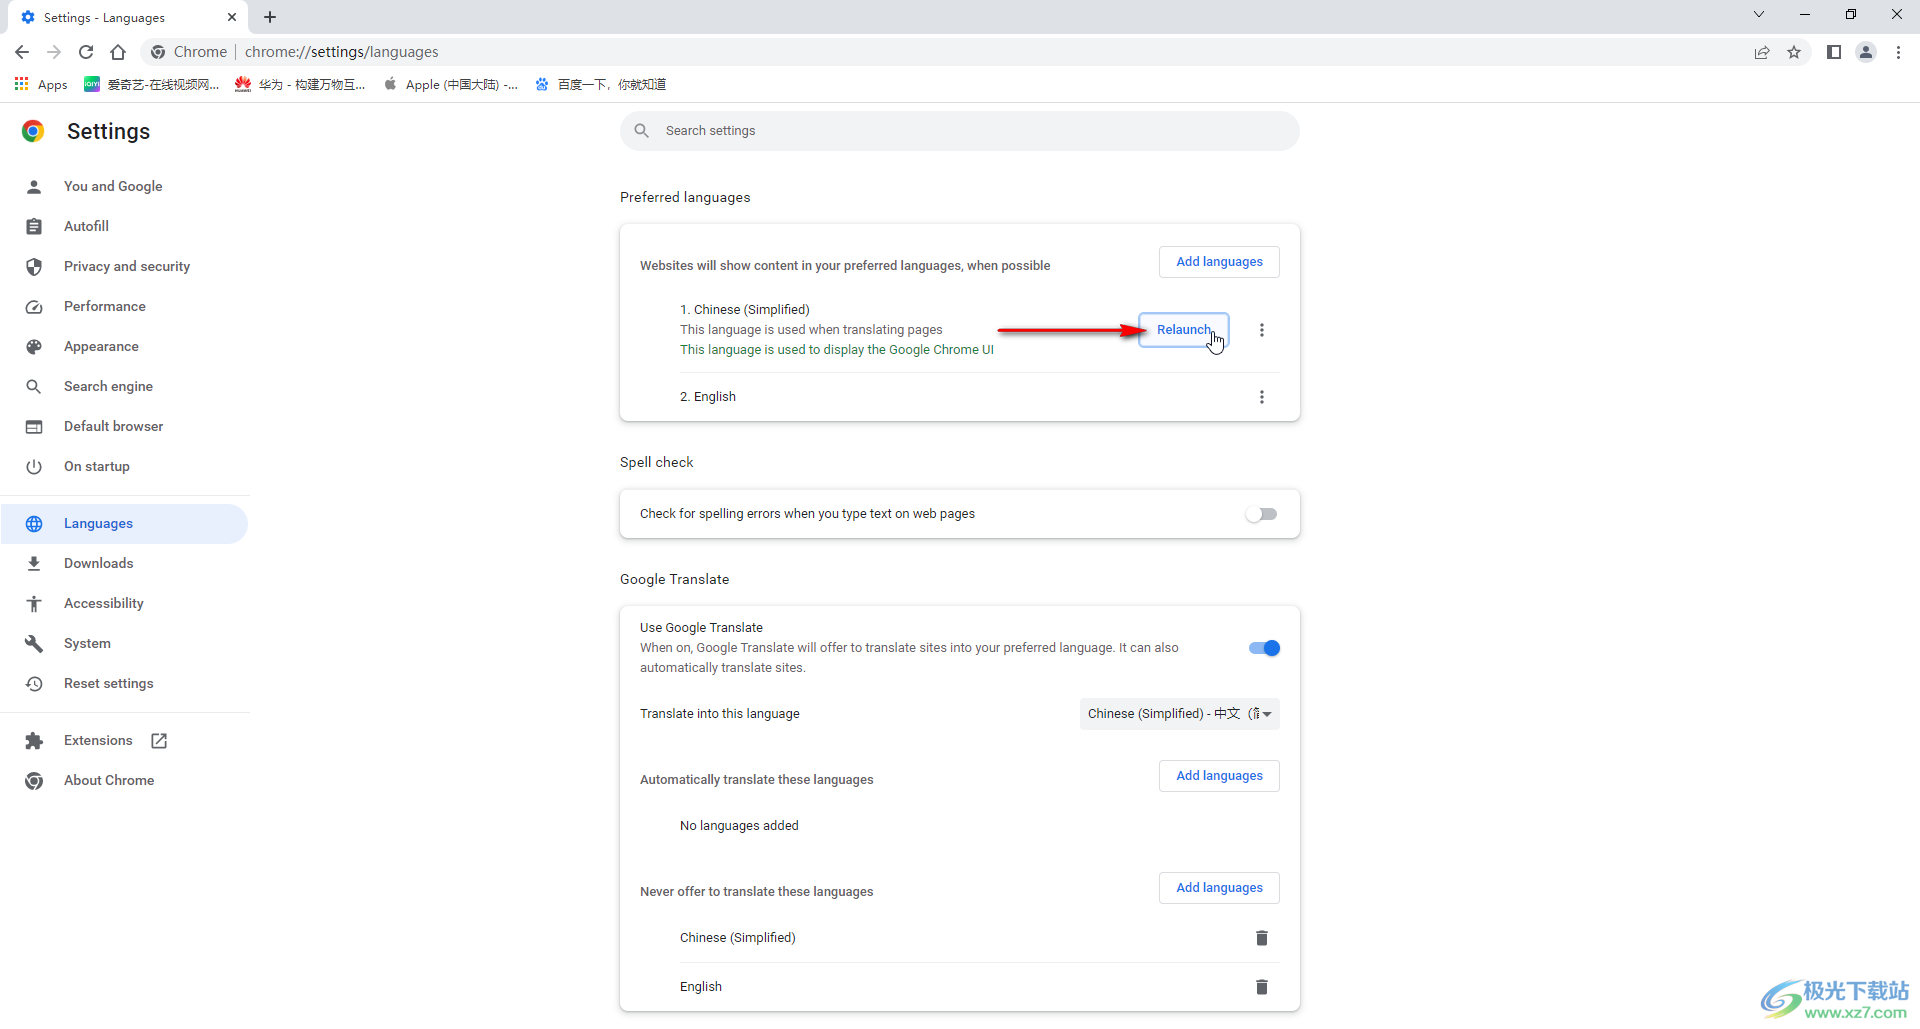Open more actions for Chinese (Simplified)
Screen dimensions: 1920x1029
tap(1262, 330)
